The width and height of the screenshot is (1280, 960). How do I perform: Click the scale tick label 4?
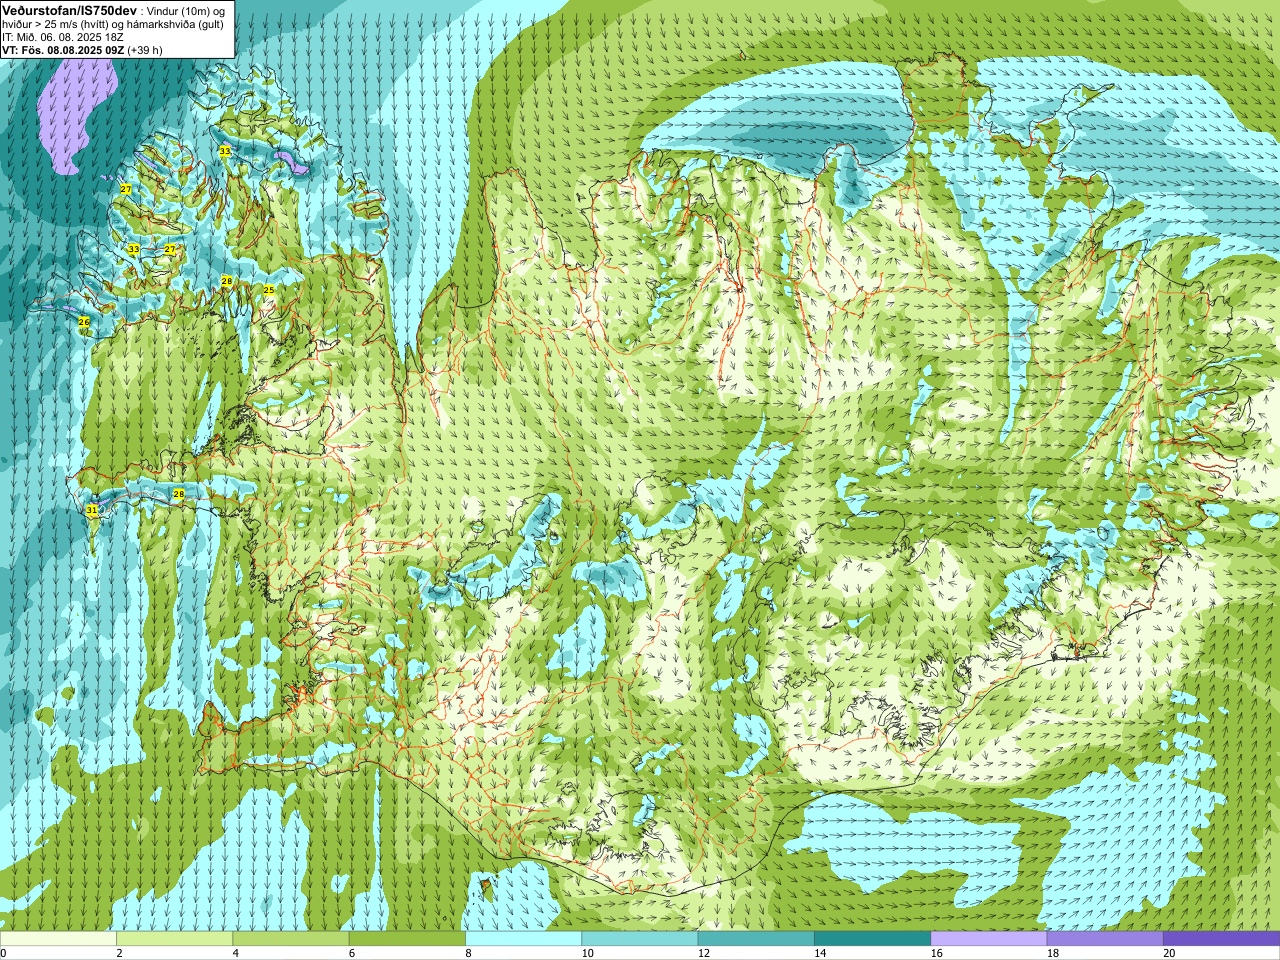[235, 953]
